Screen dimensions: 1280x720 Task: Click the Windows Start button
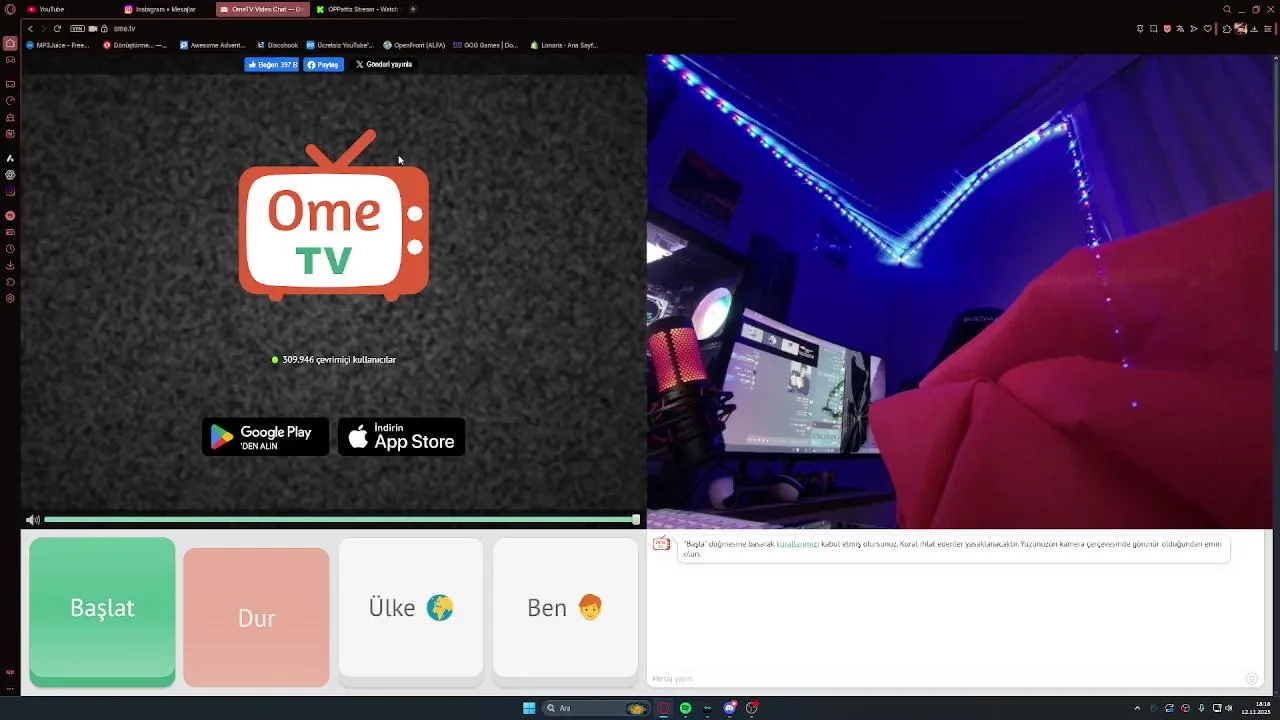point(529,708)
